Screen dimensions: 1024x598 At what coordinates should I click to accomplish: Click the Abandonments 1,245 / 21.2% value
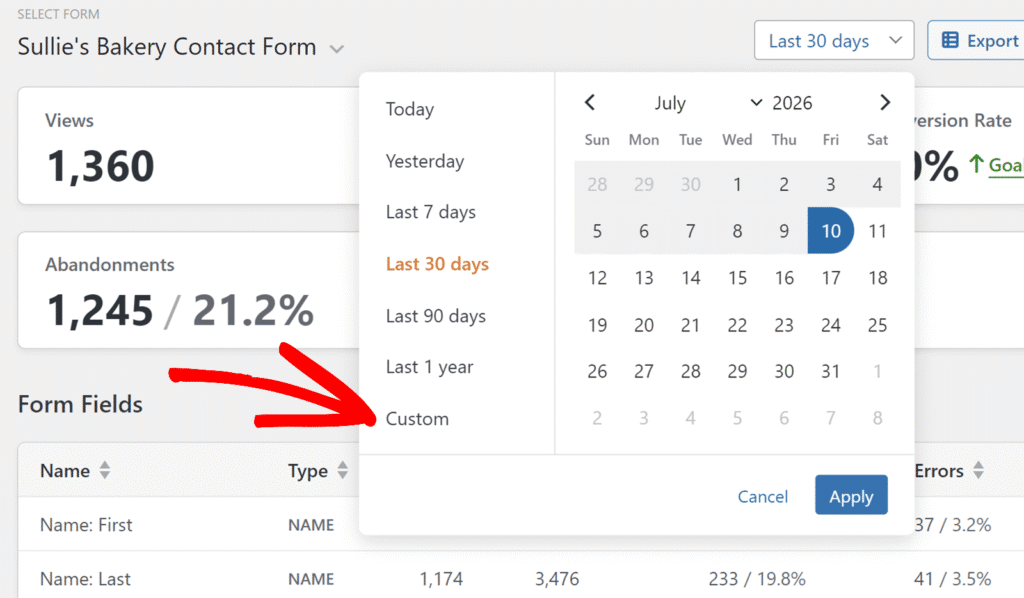[x=180, y=309]
